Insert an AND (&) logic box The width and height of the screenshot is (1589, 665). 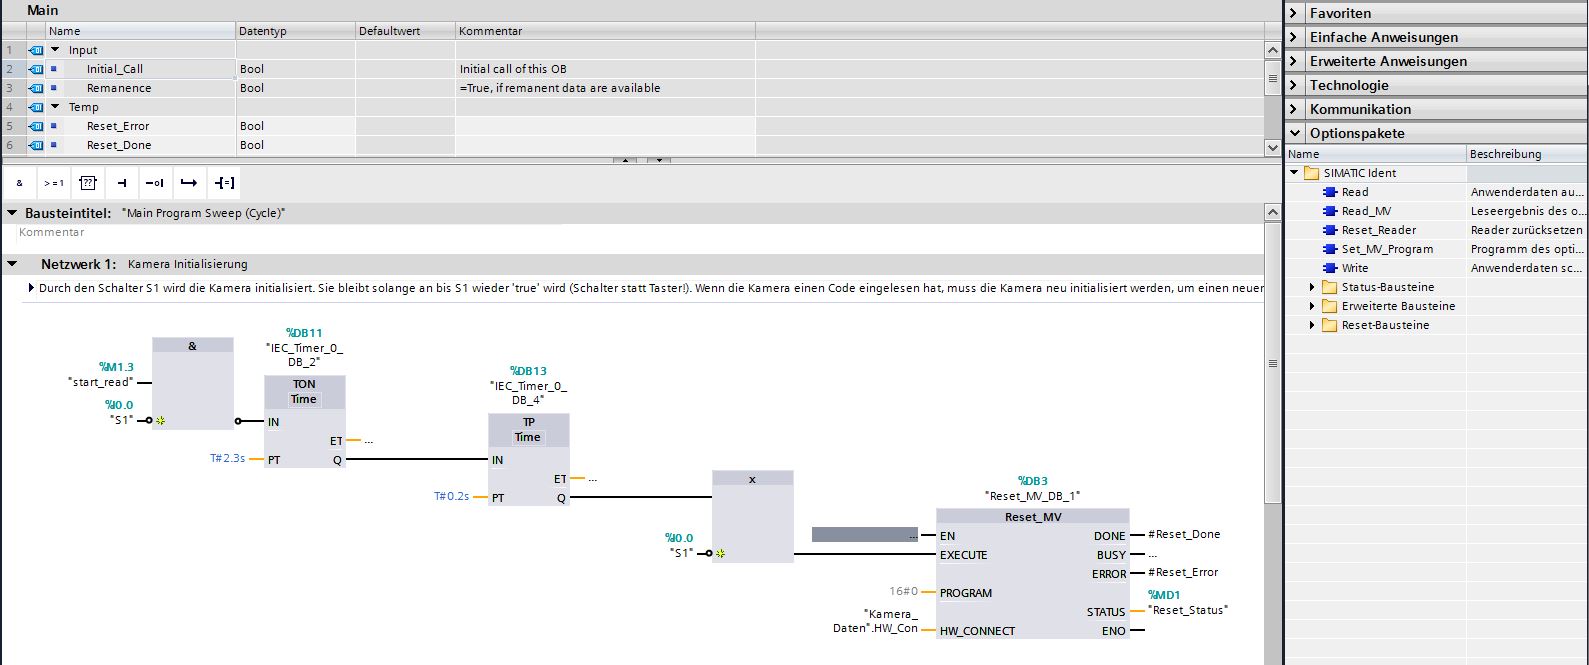point(20,183)
